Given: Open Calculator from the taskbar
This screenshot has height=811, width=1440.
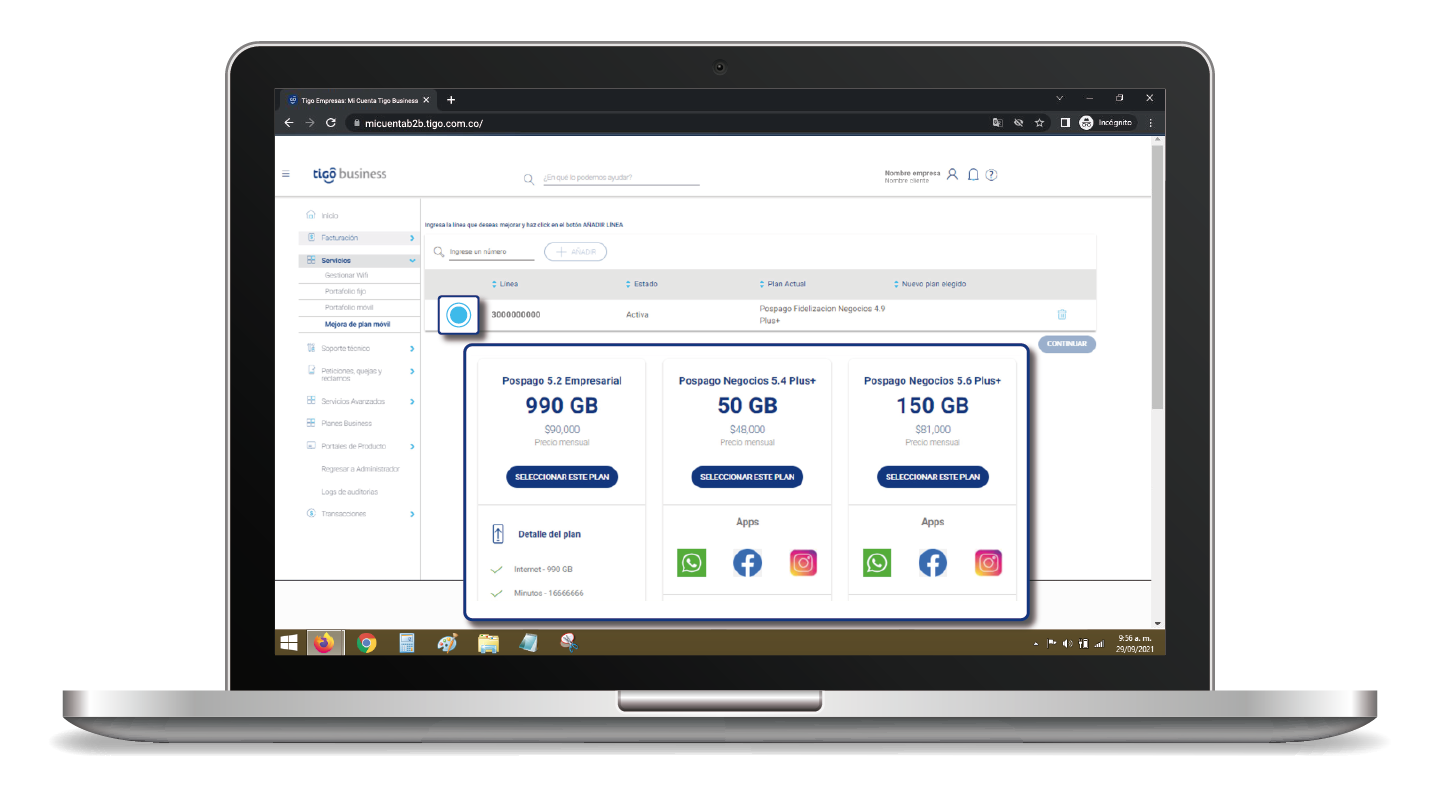Looking at the screenshot, I should pos(407,643).
